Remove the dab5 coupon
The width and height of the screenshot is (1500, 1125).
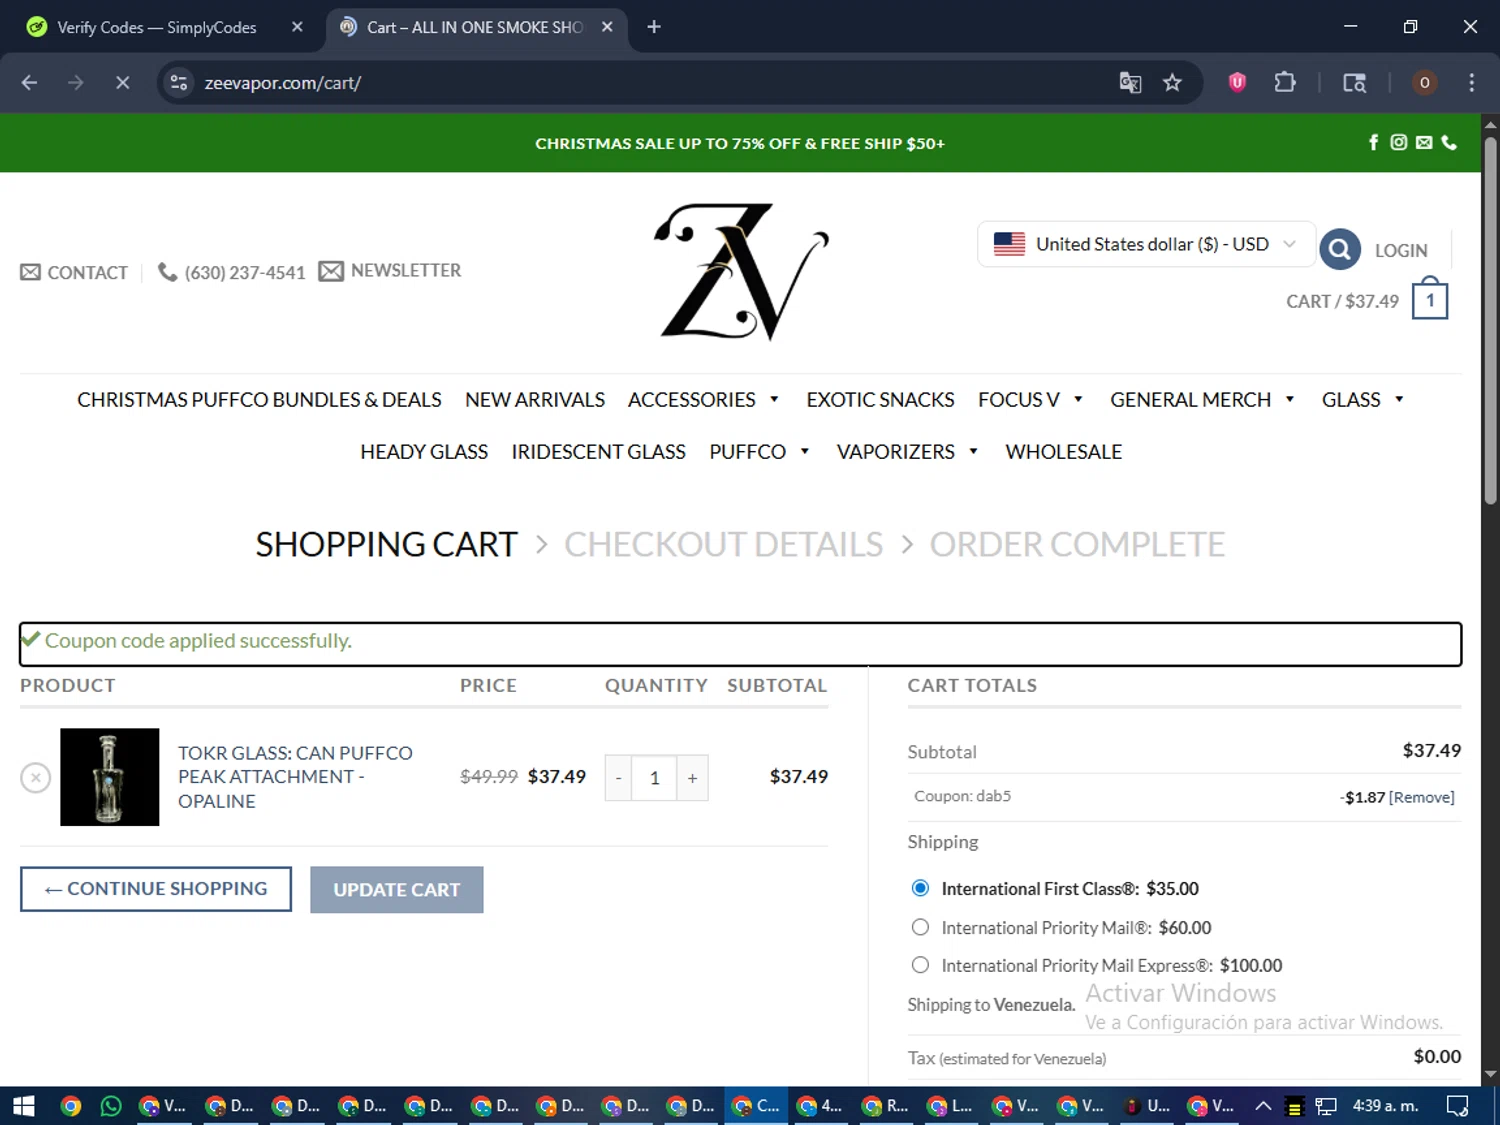(x=1422, y=797)
